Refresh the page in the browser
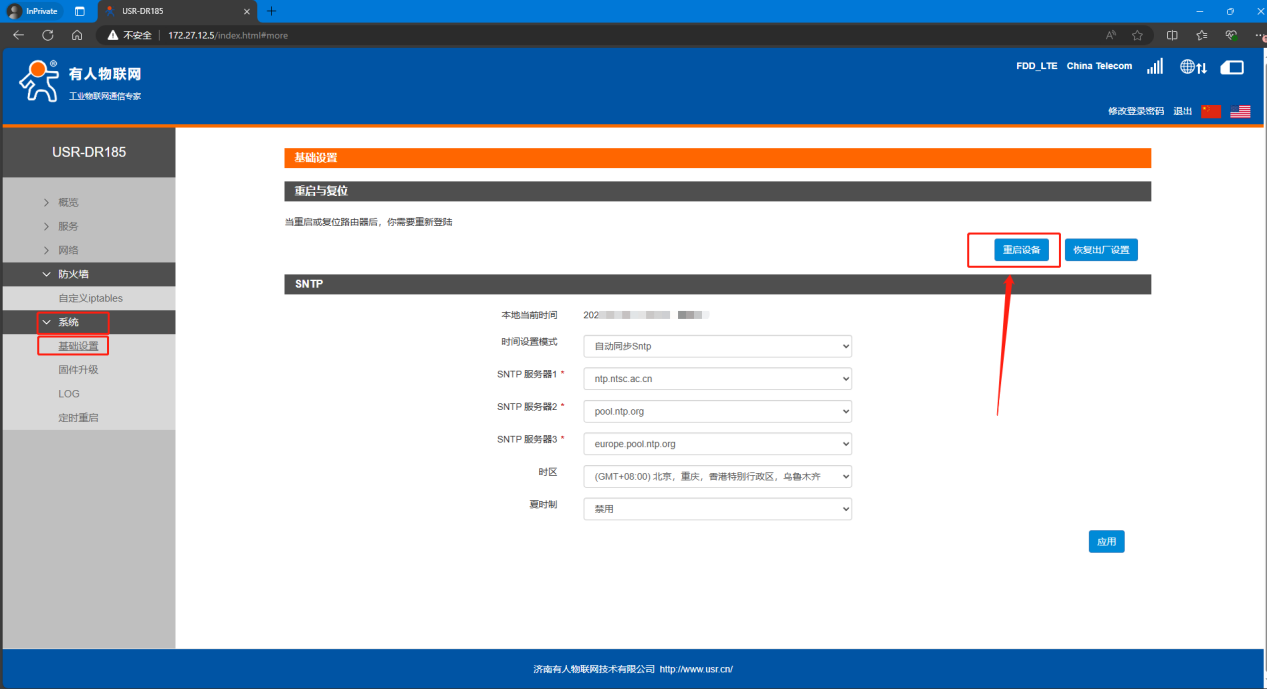 47,35
